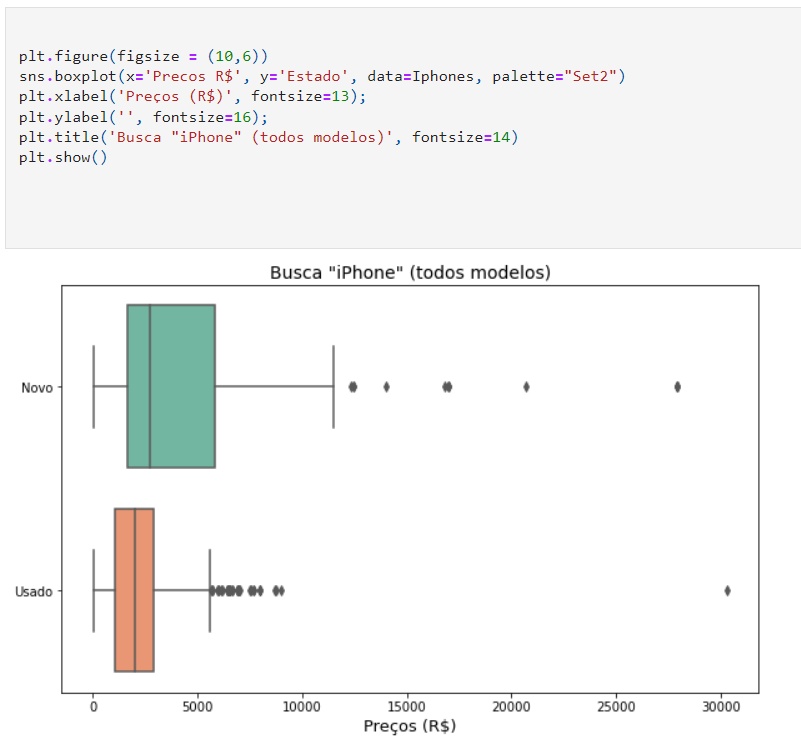Click the plt.title code line
Viewport: 801px width, 752px height.
pos(268,137)
